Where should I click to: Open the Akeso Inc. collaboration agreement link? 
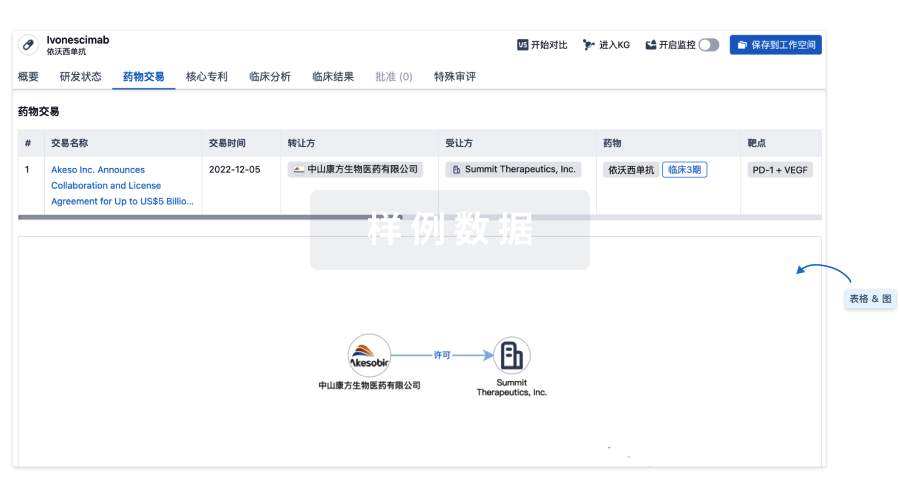pyautogui.click(x=120, y=185)
